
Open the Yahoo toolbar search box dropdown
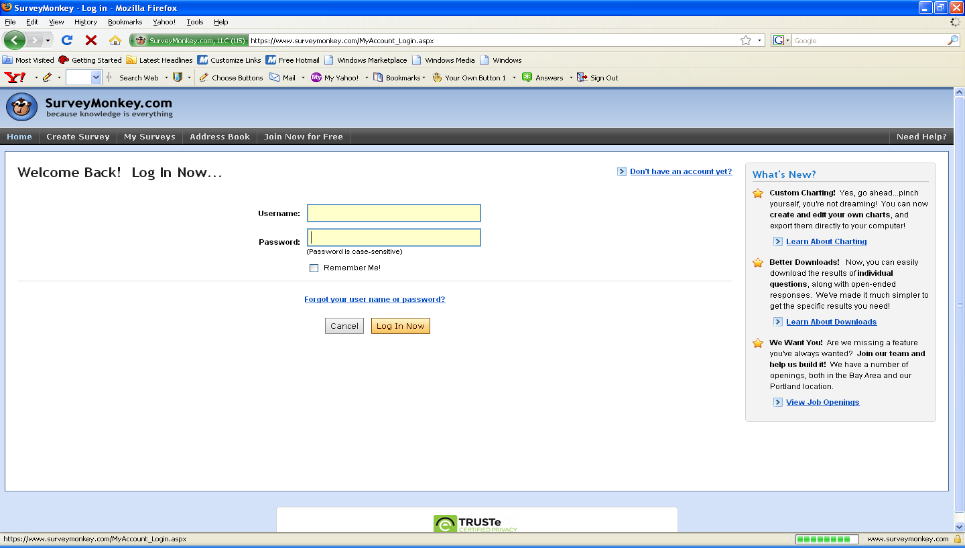[97, 77]
